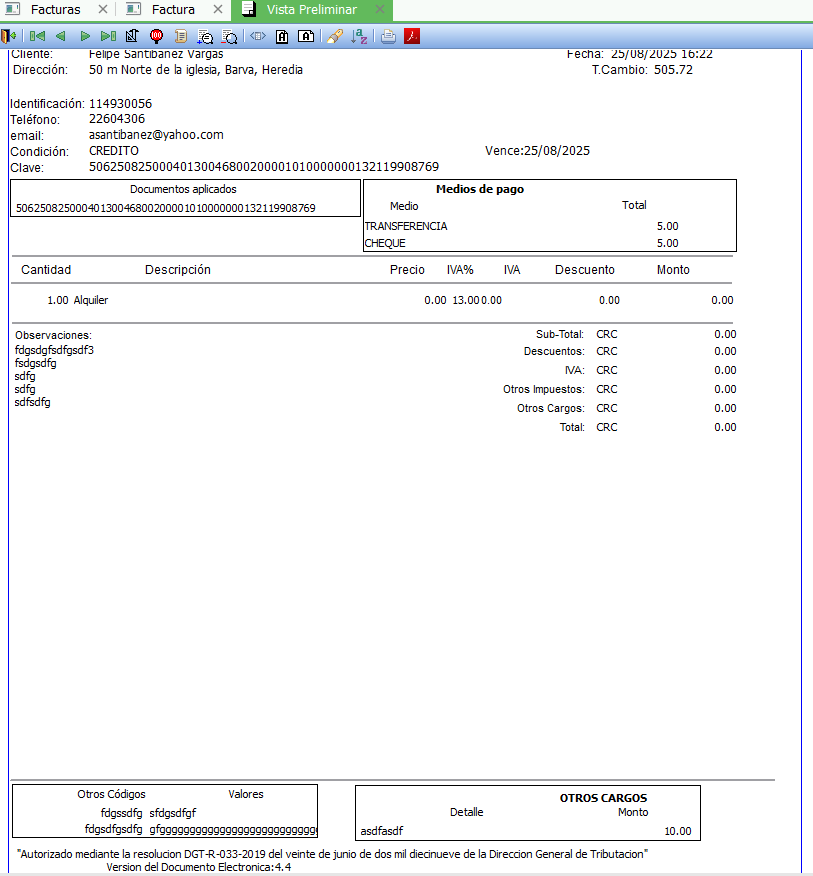Click the Alquiler line item description
Screen dimensions: 813x876
click(91, 301)
